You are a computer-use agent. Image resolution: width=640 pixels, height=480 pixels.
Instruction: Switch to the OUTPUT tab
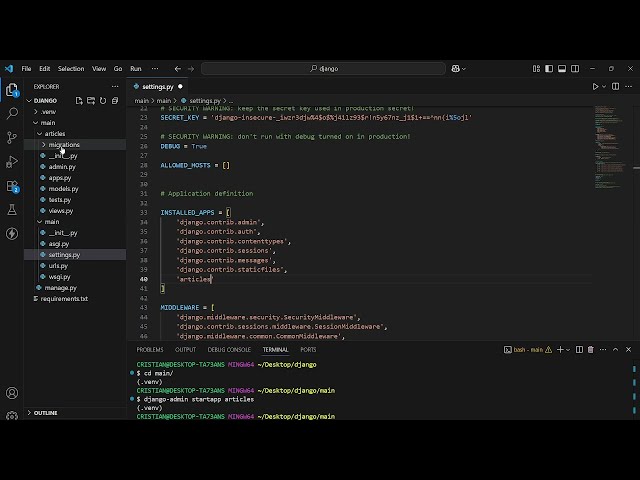(x=185, y=350)
